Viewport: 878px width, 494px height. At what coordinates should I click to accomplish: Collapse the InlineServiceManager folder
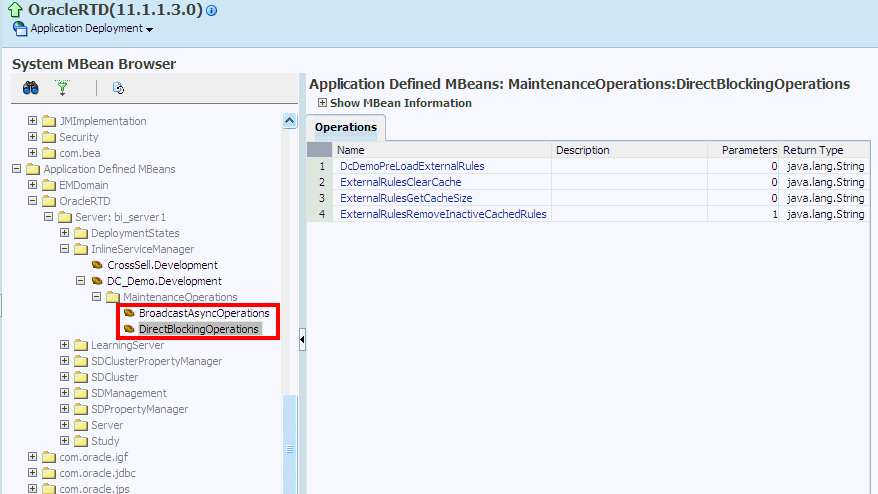(64, 248)
